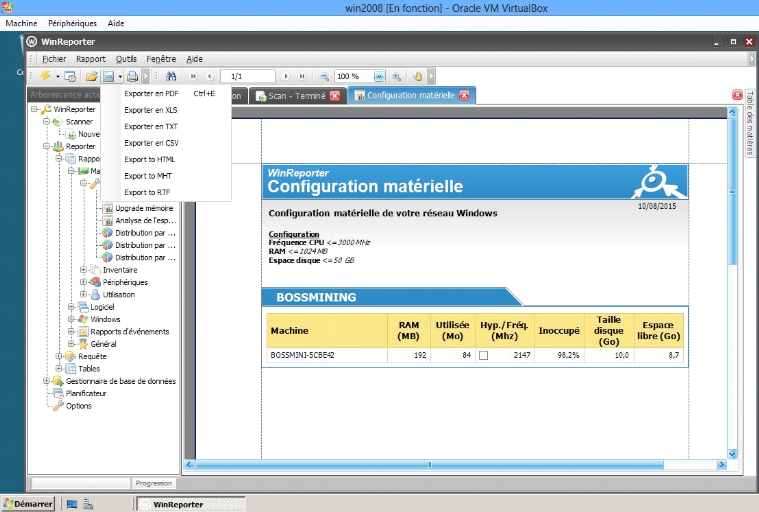The image size is (759, 512).
Task: Click the lightning bolt scan icon
Action: tap(45, 76)
